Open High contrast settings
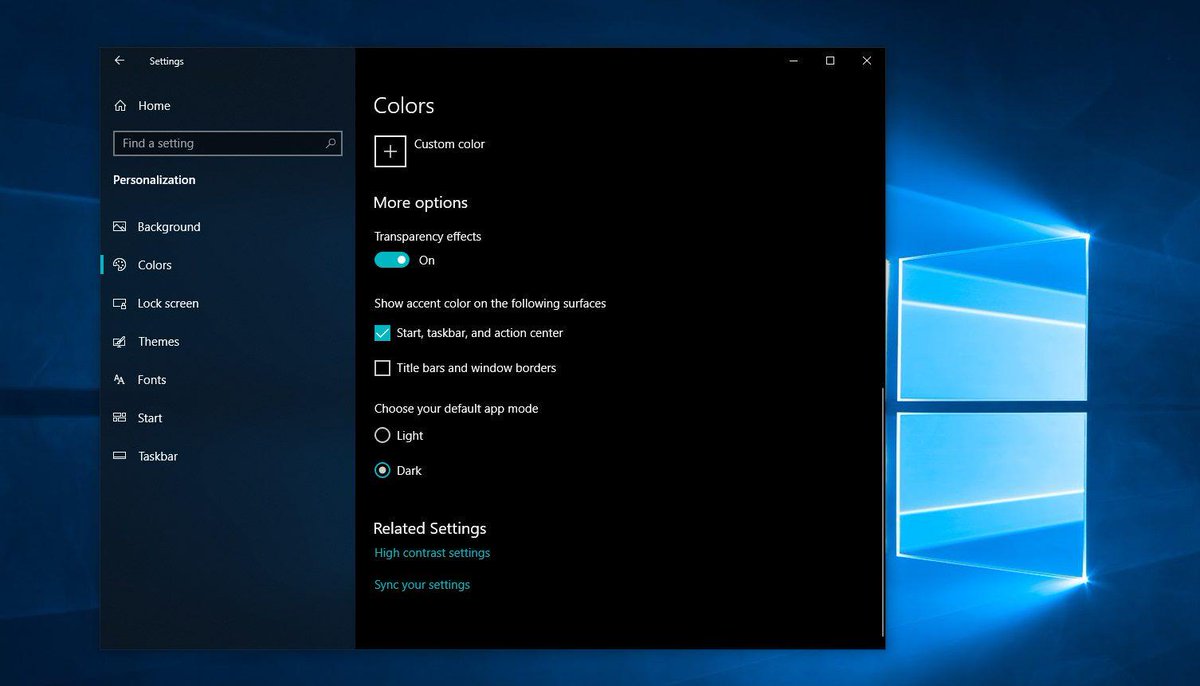Screen dimensions: 1200x686 (432, 552)
